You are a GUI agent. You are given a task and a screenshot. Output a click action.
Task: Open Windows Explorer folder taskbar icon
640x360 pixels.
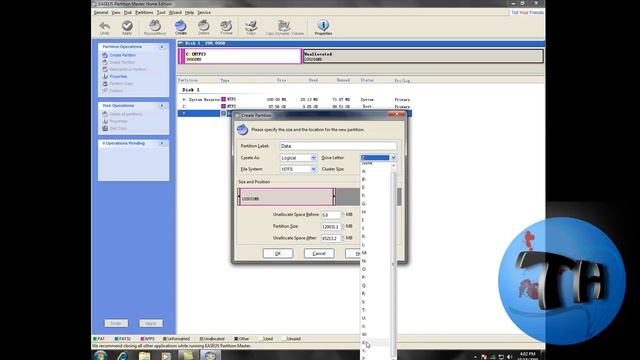(144, 356)
